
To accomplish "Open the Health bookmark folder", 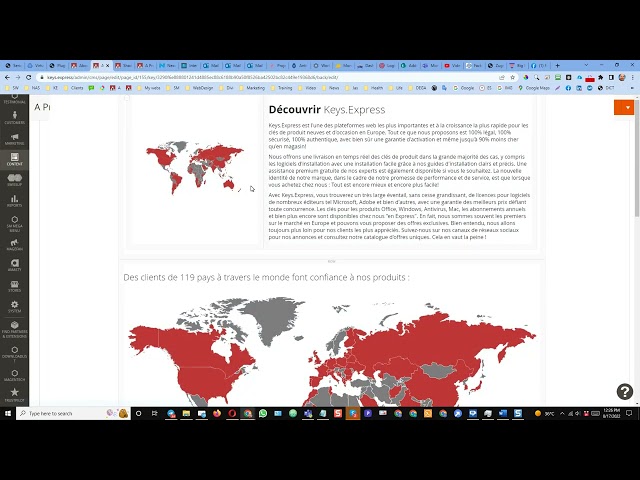I will click(373, 88).
